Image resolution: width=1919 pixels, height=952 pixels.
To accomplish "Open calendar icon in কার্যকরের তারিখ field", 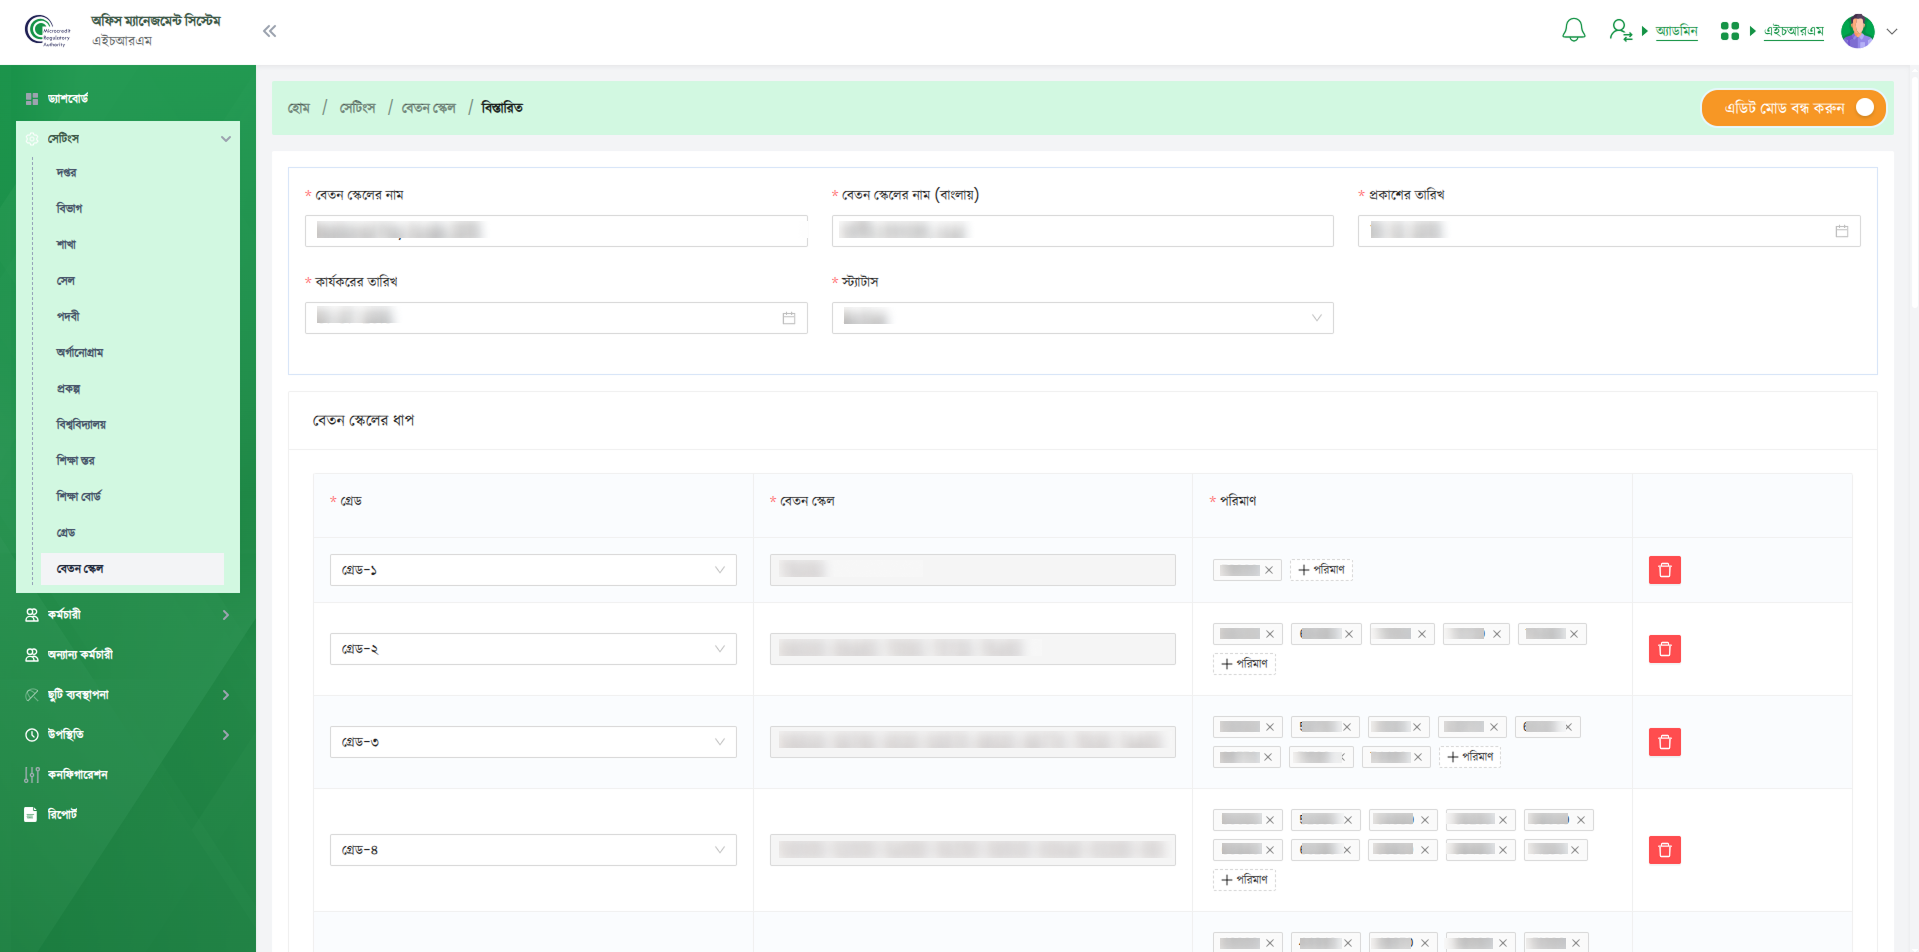I will pos(788,318).
